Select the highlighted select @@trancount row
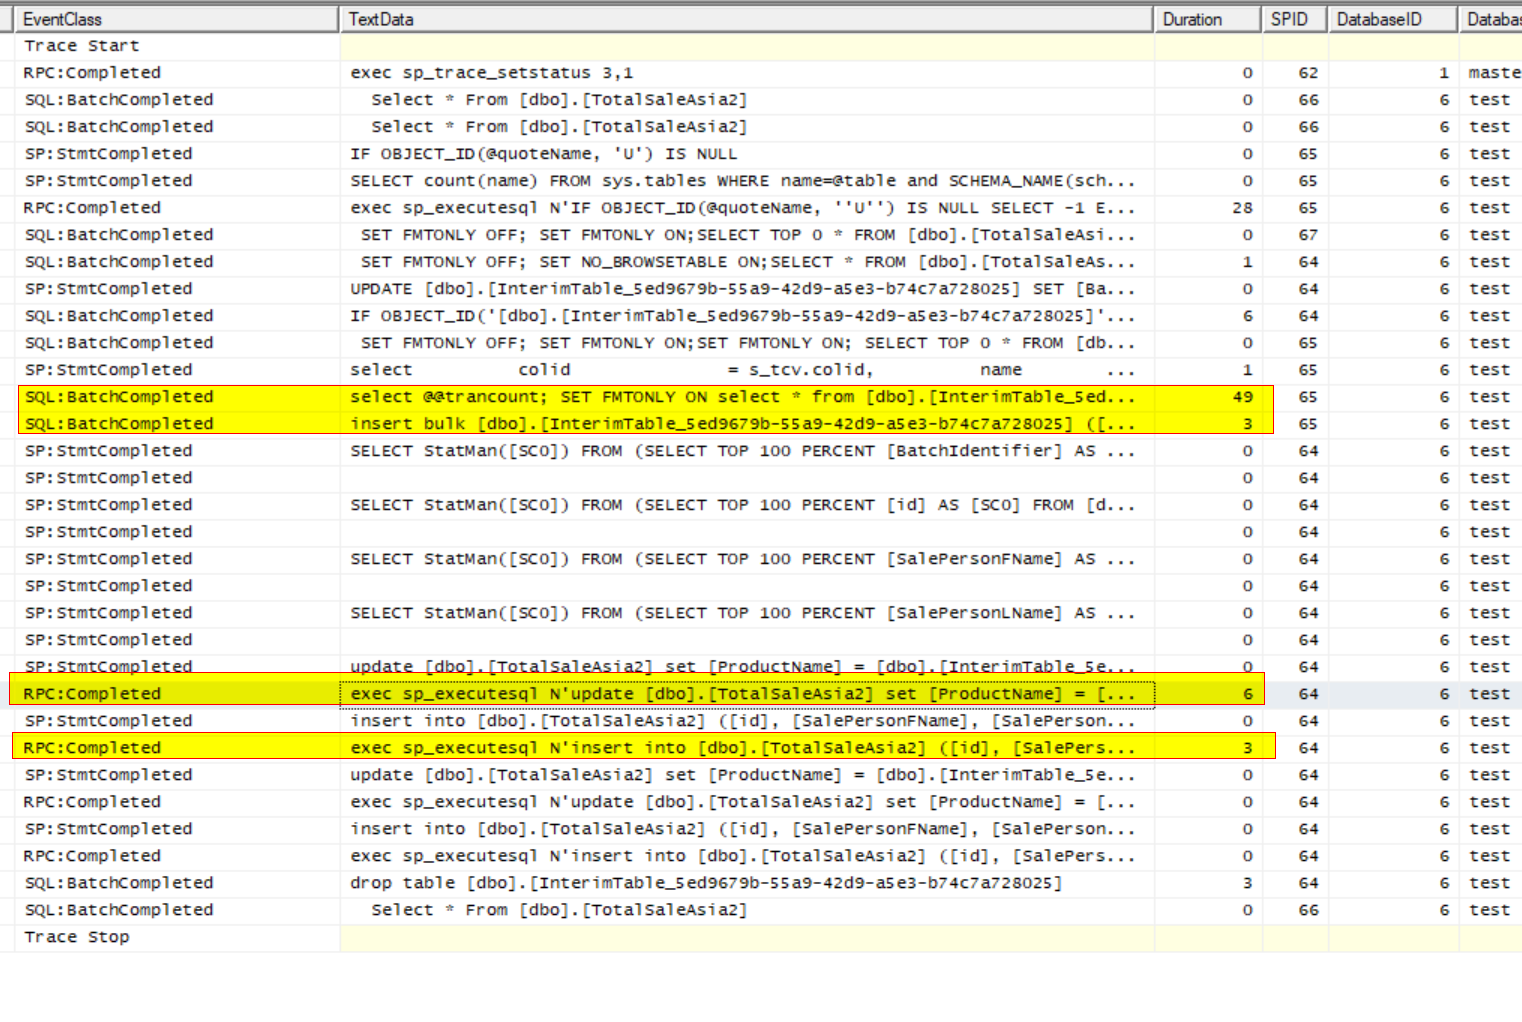This screenshot has height=1022, width=1522. point(600,396)
